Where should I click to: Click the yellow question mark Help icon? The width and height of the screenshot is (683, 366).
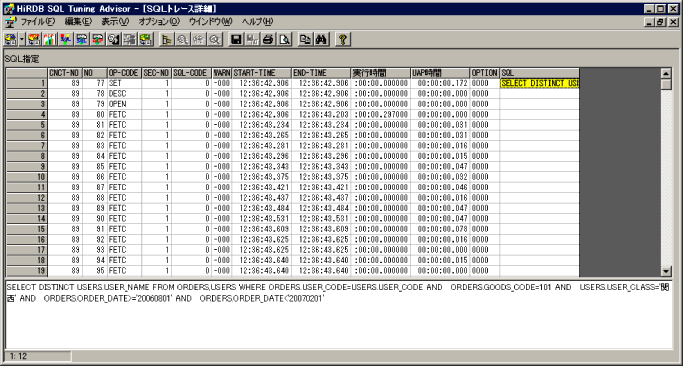click(343, 40)
